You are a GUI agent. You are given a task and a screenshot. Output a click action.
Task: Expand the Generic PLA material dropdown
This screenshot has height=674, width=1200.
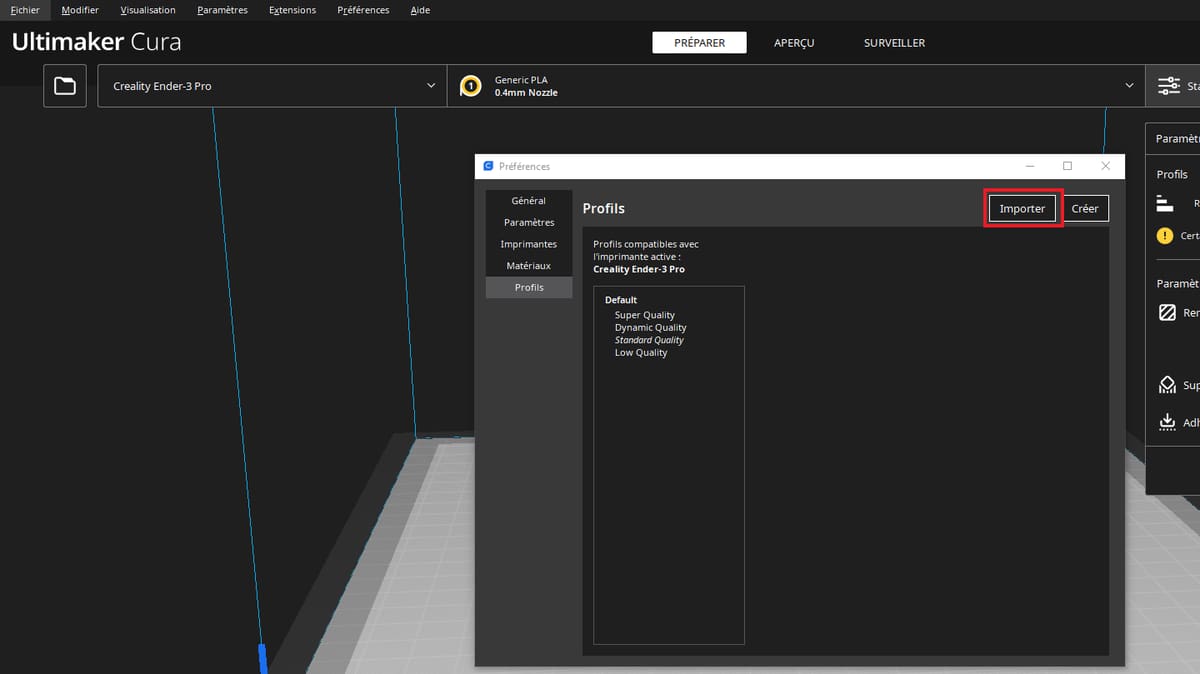796,86
